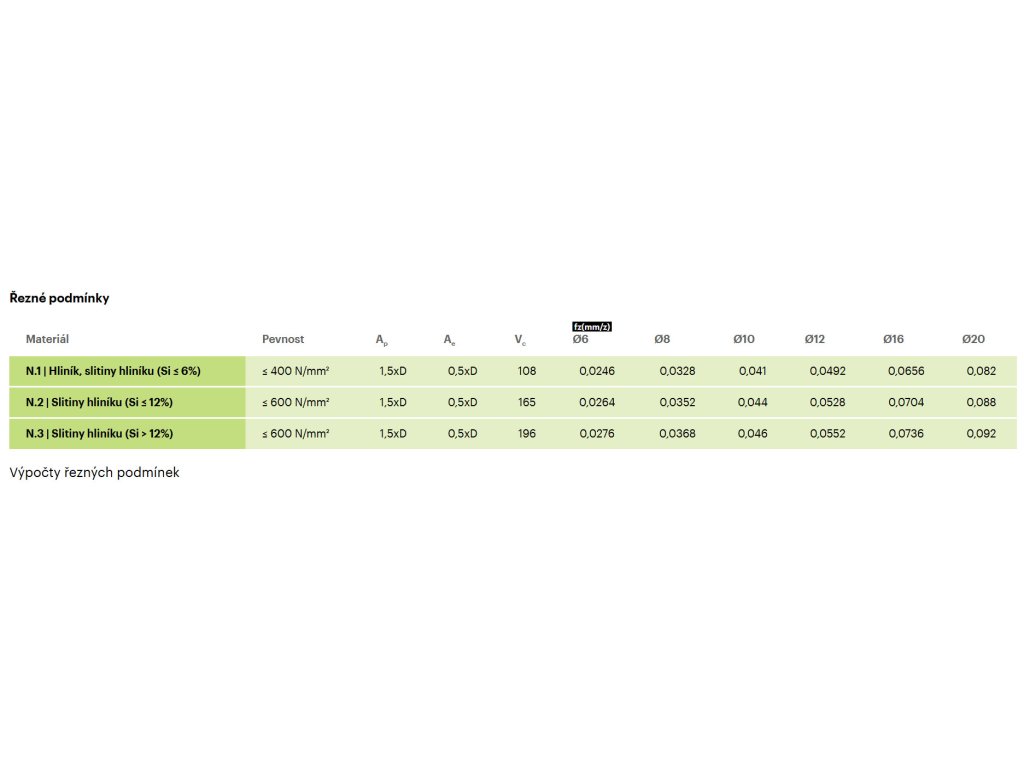The height and width of the screenshot is (768, 1024).
Task: Click the fz(mm/z) black label
Action: click(592, 326)
